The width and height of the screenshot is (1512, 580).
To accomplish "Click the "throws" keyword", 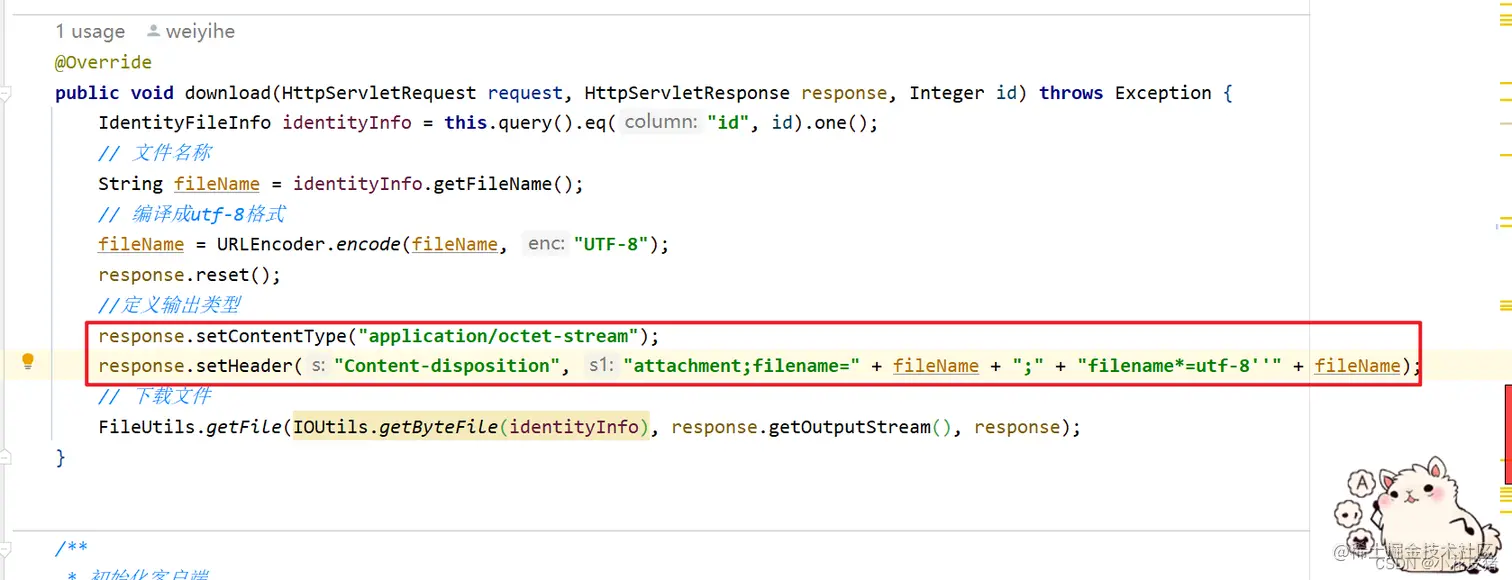I will coord(1071,93).
